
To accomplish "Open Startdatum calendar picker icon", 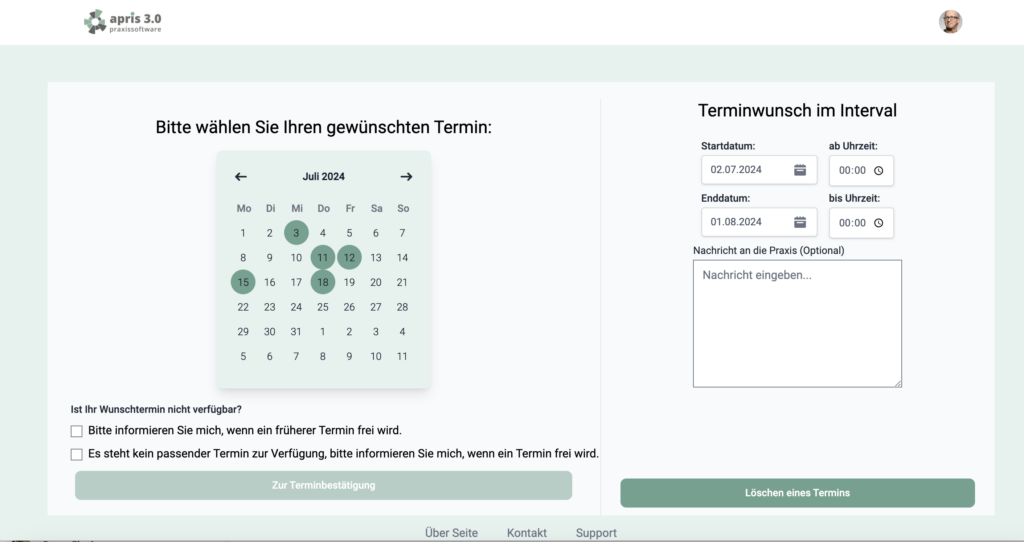I will 800,170.
